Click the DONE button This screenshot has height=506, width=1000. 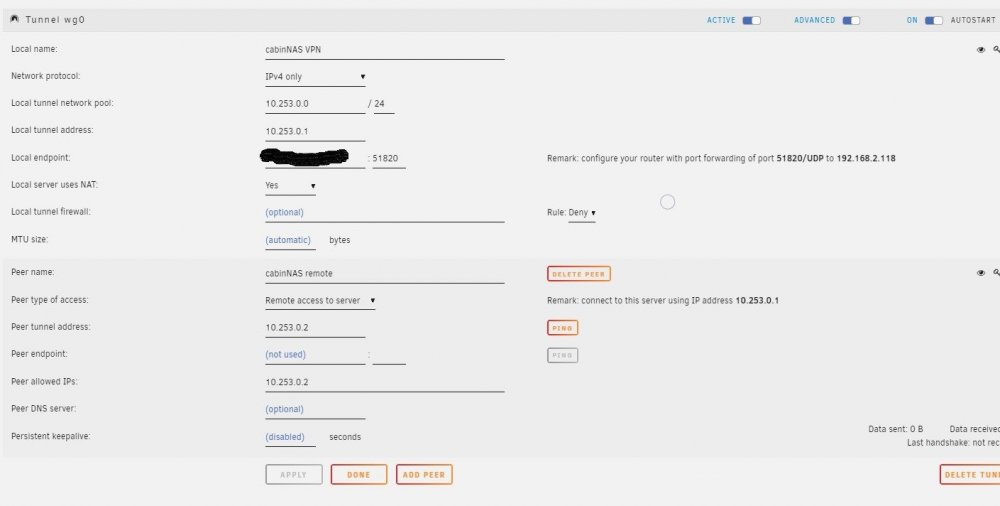click(359, 475)
